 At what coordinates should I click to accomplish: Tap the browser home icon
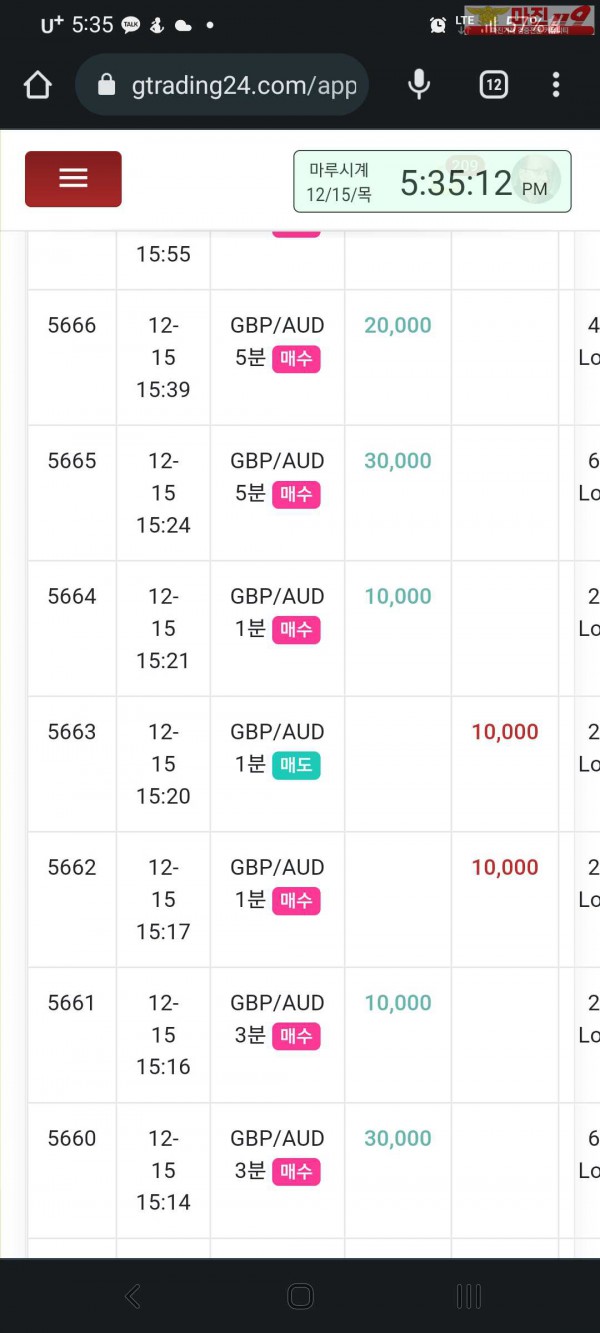[37, 85]
